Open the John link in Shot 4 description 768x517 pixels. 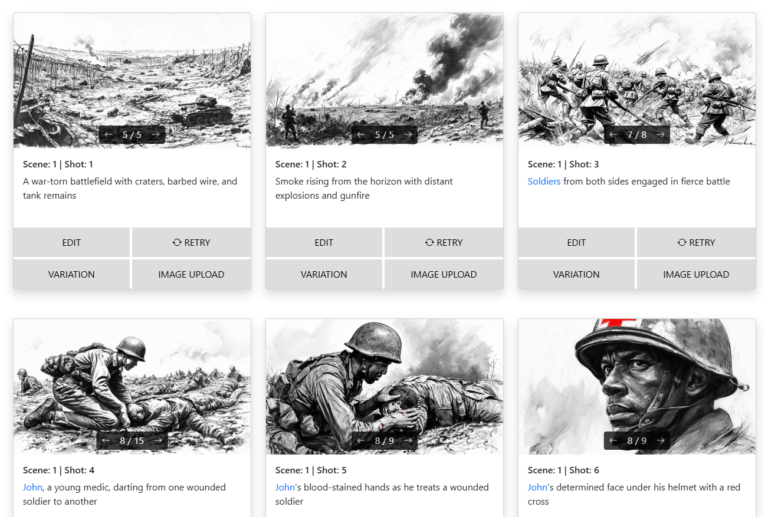32,487
